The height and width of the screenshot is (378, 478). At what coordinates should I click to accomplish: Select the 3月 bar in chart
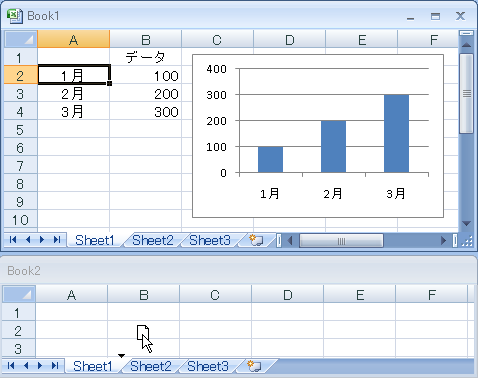pos(396,133)
